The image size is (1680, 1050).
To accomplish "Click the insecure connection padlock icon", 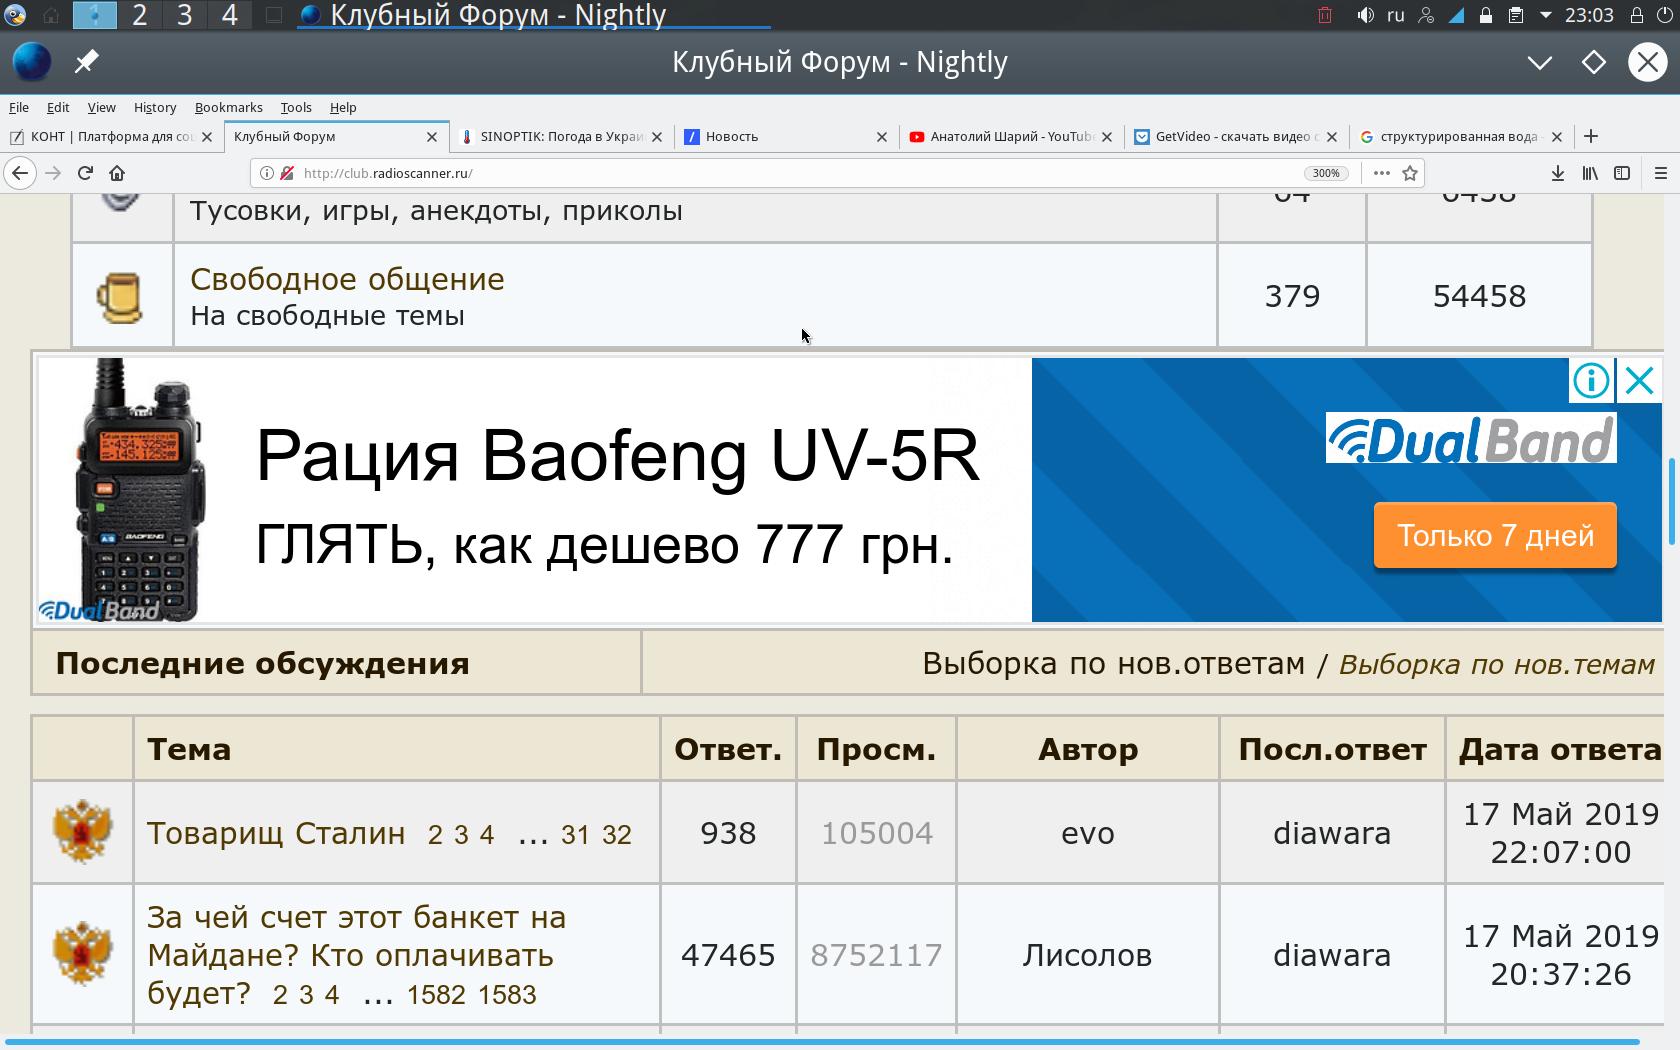I will click(287, 173).
